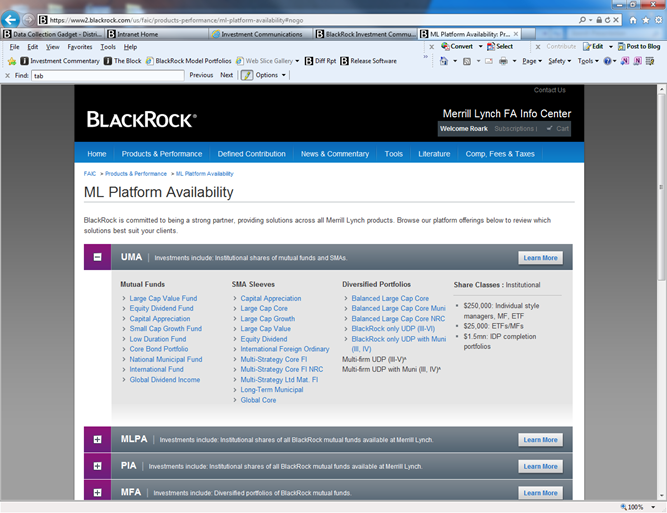
Task: Open Favorites with the star icon at top right
Action: [x=646, y=20]
